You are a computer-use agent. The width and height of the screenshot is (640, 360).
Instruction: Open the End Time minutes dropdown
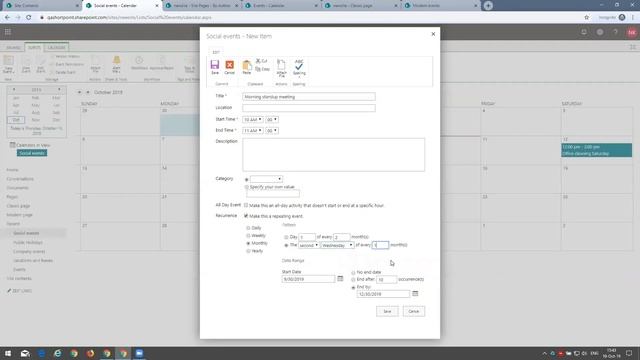click(x=272, y=131)
